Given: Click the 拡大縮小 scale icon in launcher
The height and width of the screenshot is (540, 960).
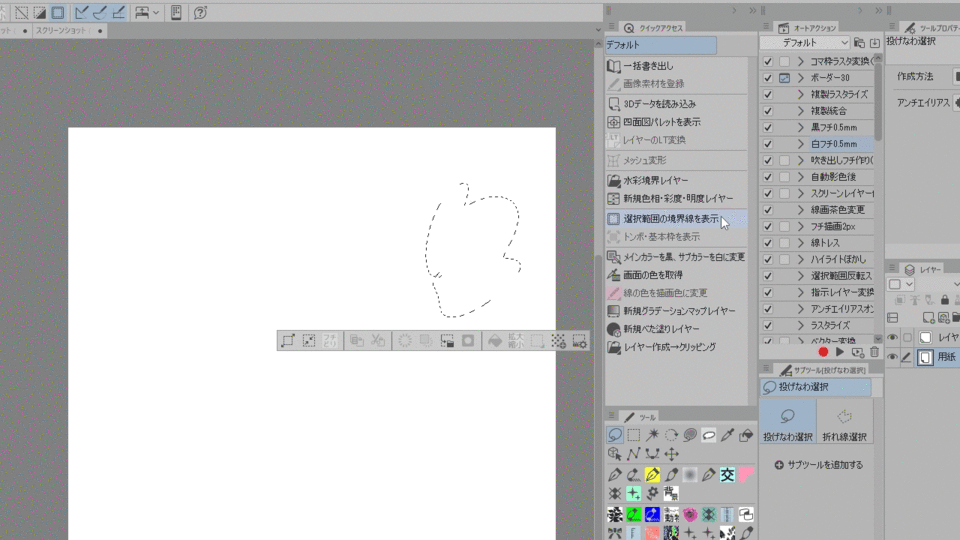Looking at the screenshot, I should click(x=516, y=340).
